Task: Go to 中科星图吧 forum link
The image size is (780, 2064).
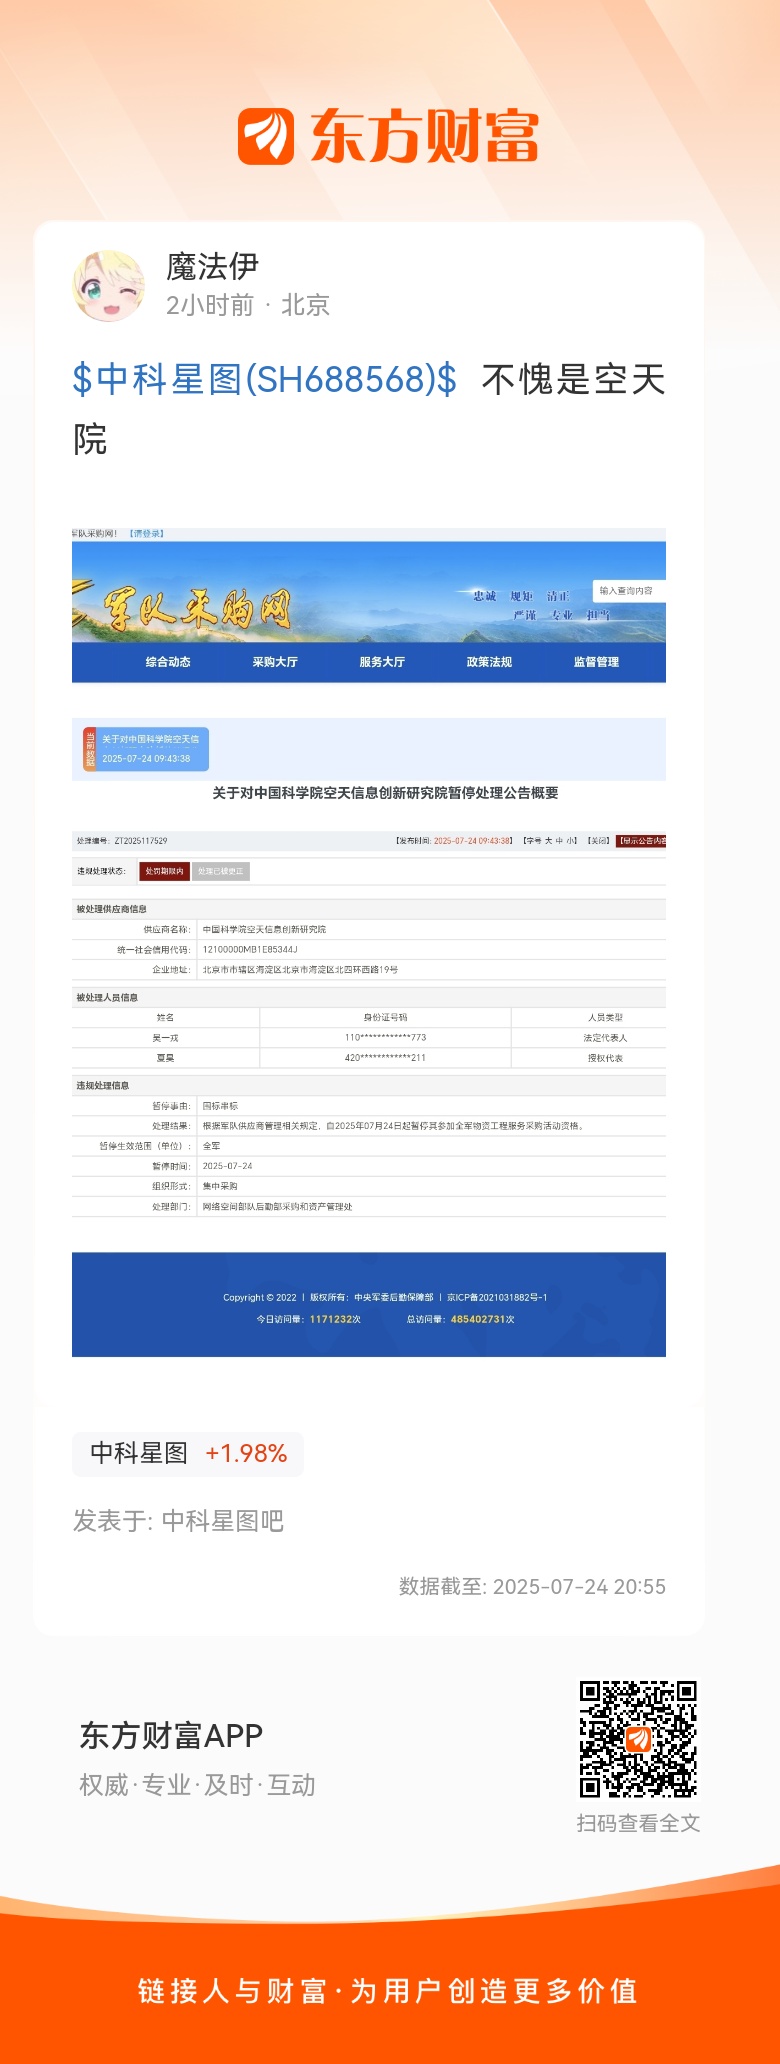Action: pos(223,1521)
